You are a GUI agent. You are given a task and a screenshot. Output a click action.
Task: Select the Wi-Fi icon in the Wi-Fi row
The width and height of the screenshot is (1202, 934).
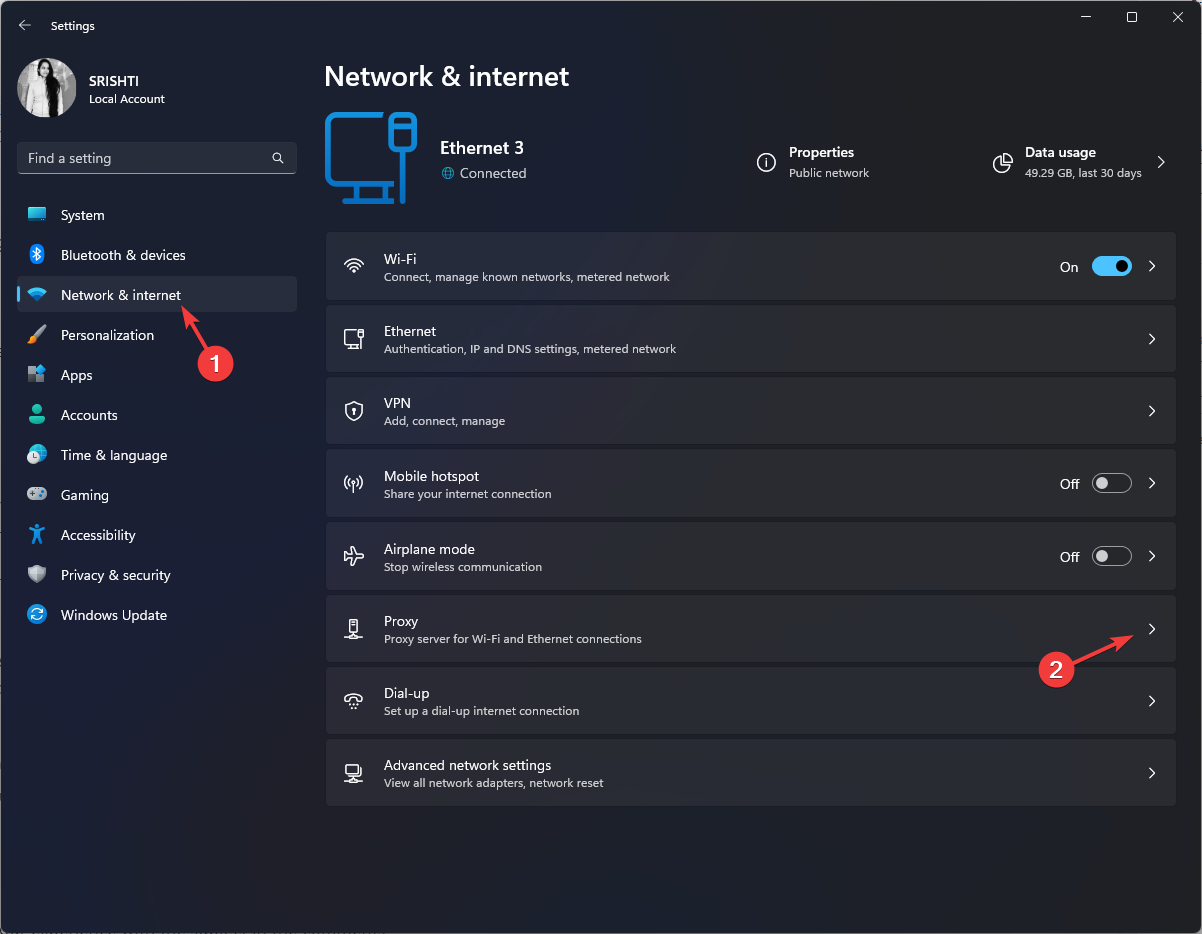[x=353, y=266]
